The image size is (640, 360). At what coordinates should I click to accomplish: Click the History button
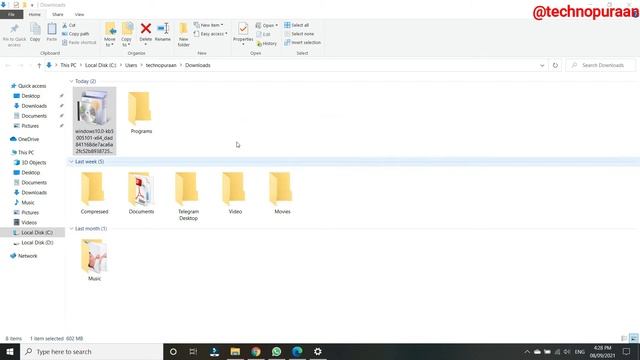pos(267,43)
